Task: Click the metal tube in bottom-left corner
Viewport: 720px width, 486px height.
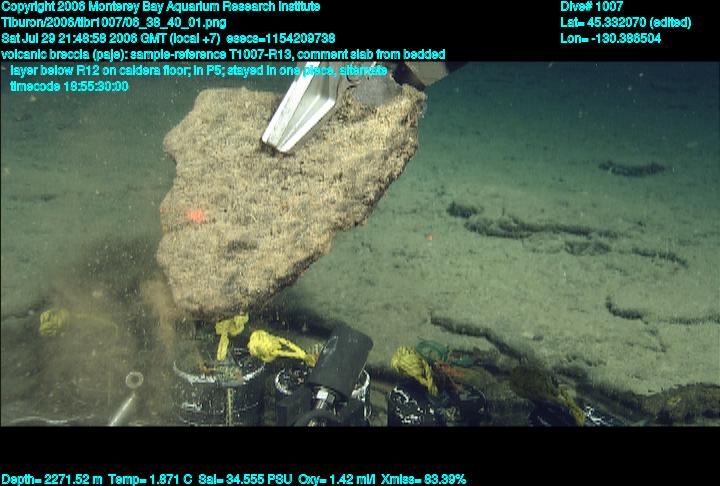Action: [125, 400]
